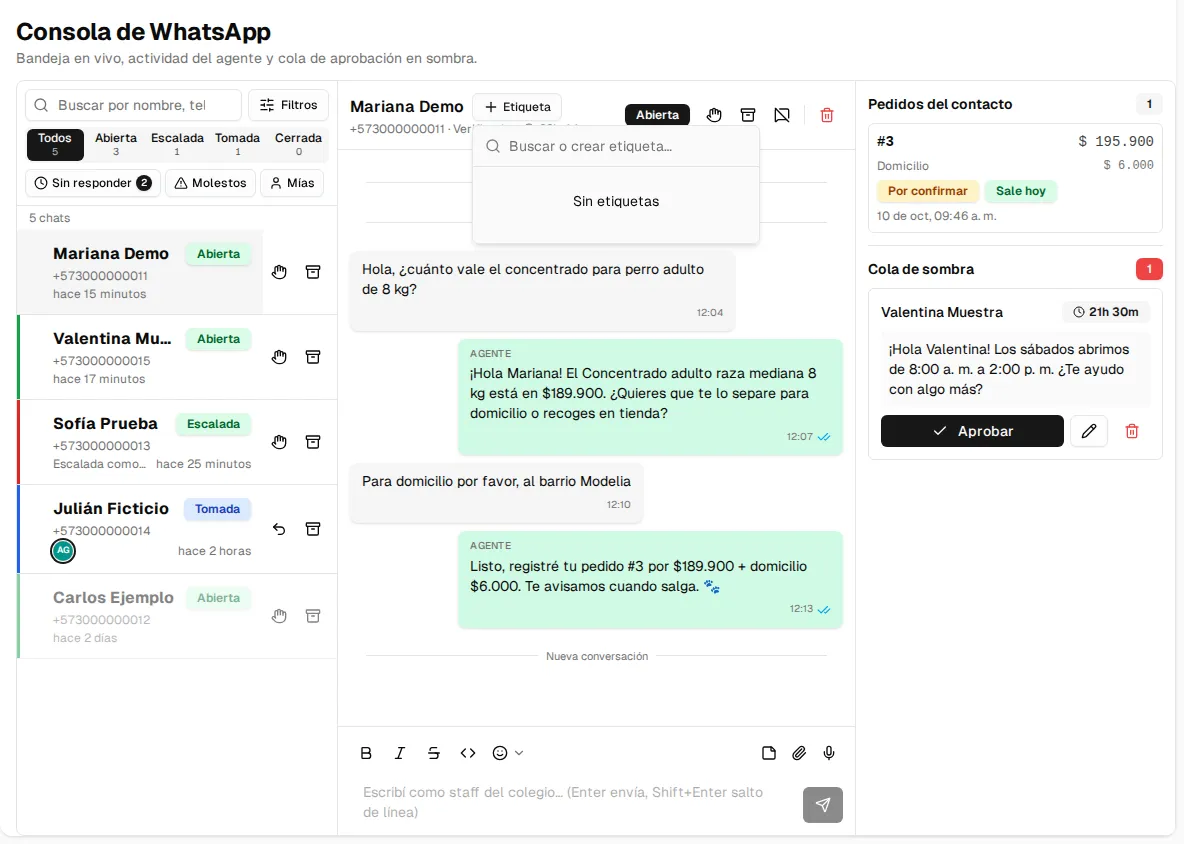The width and height of the screenshot is (1184, 844).
Task: Insert code formatting in composer
Action: [x=467, y=753]
